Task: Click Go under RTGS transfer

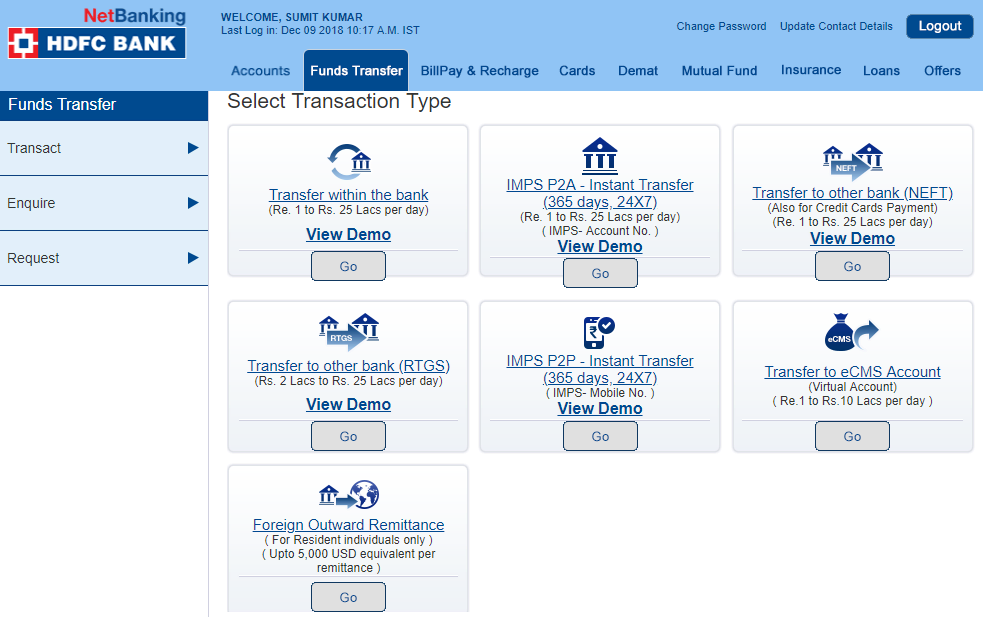Action: [349, 436]
